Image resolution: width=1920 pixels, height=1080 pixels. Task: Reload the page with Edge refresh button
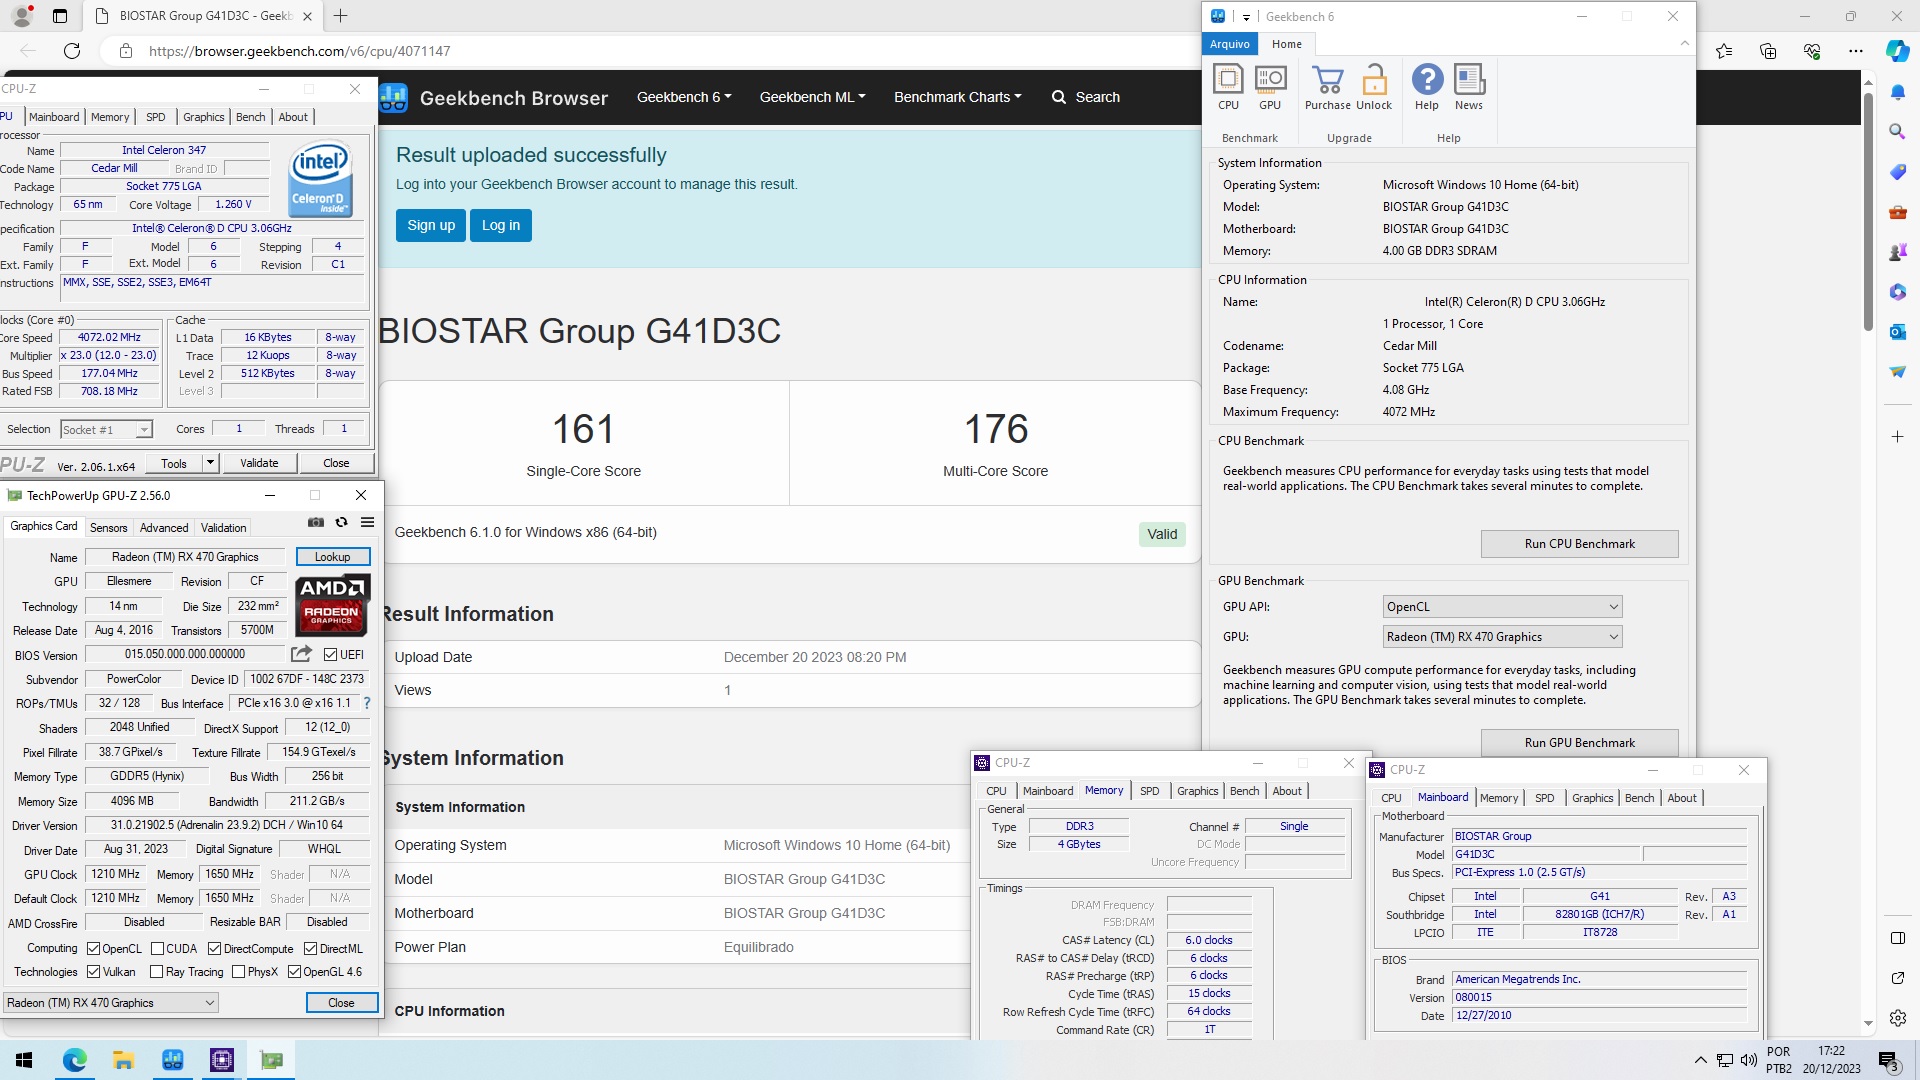click(72, 51)
